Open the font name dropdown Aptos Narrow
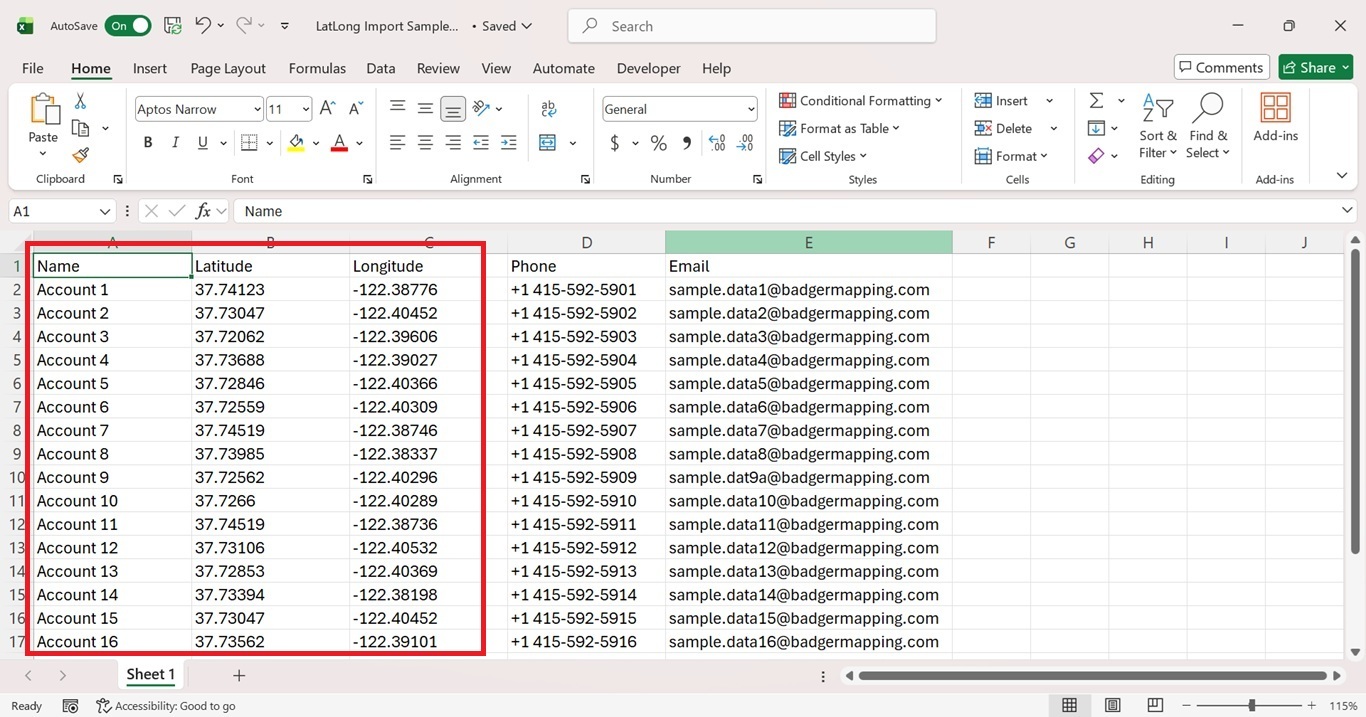The width and height of the screenshot is (1366, 717). pyautogui.click(x=199, y=109)
